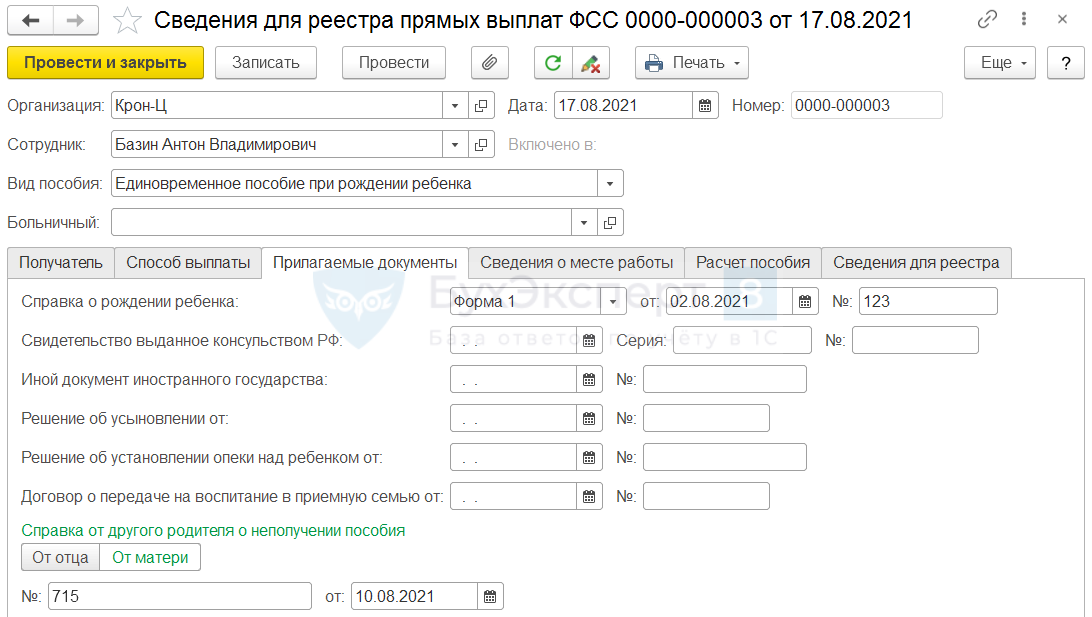Open the Получатель tab
Screen dimensions: 1092x617
pyautogui.click(x=61, y=263)
